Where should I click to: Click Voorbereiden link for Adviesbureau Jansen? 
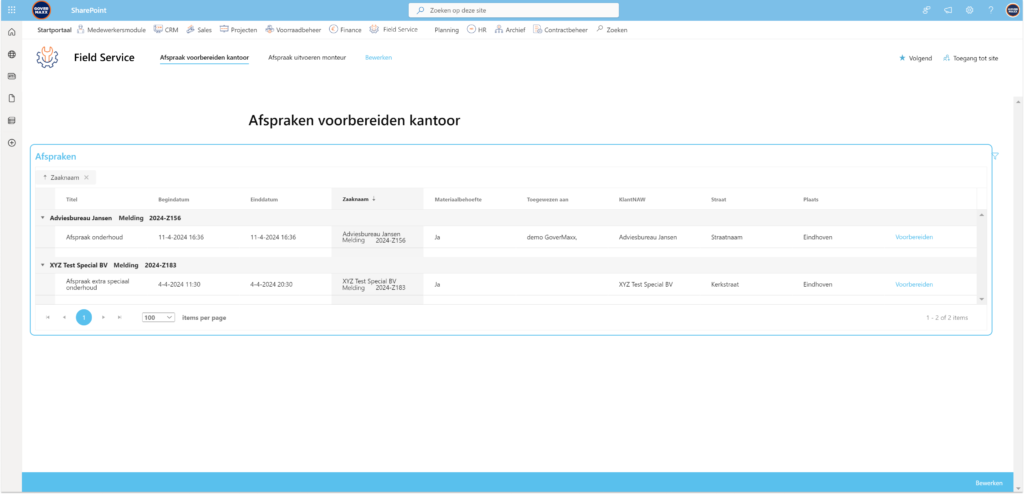[914, 237]
